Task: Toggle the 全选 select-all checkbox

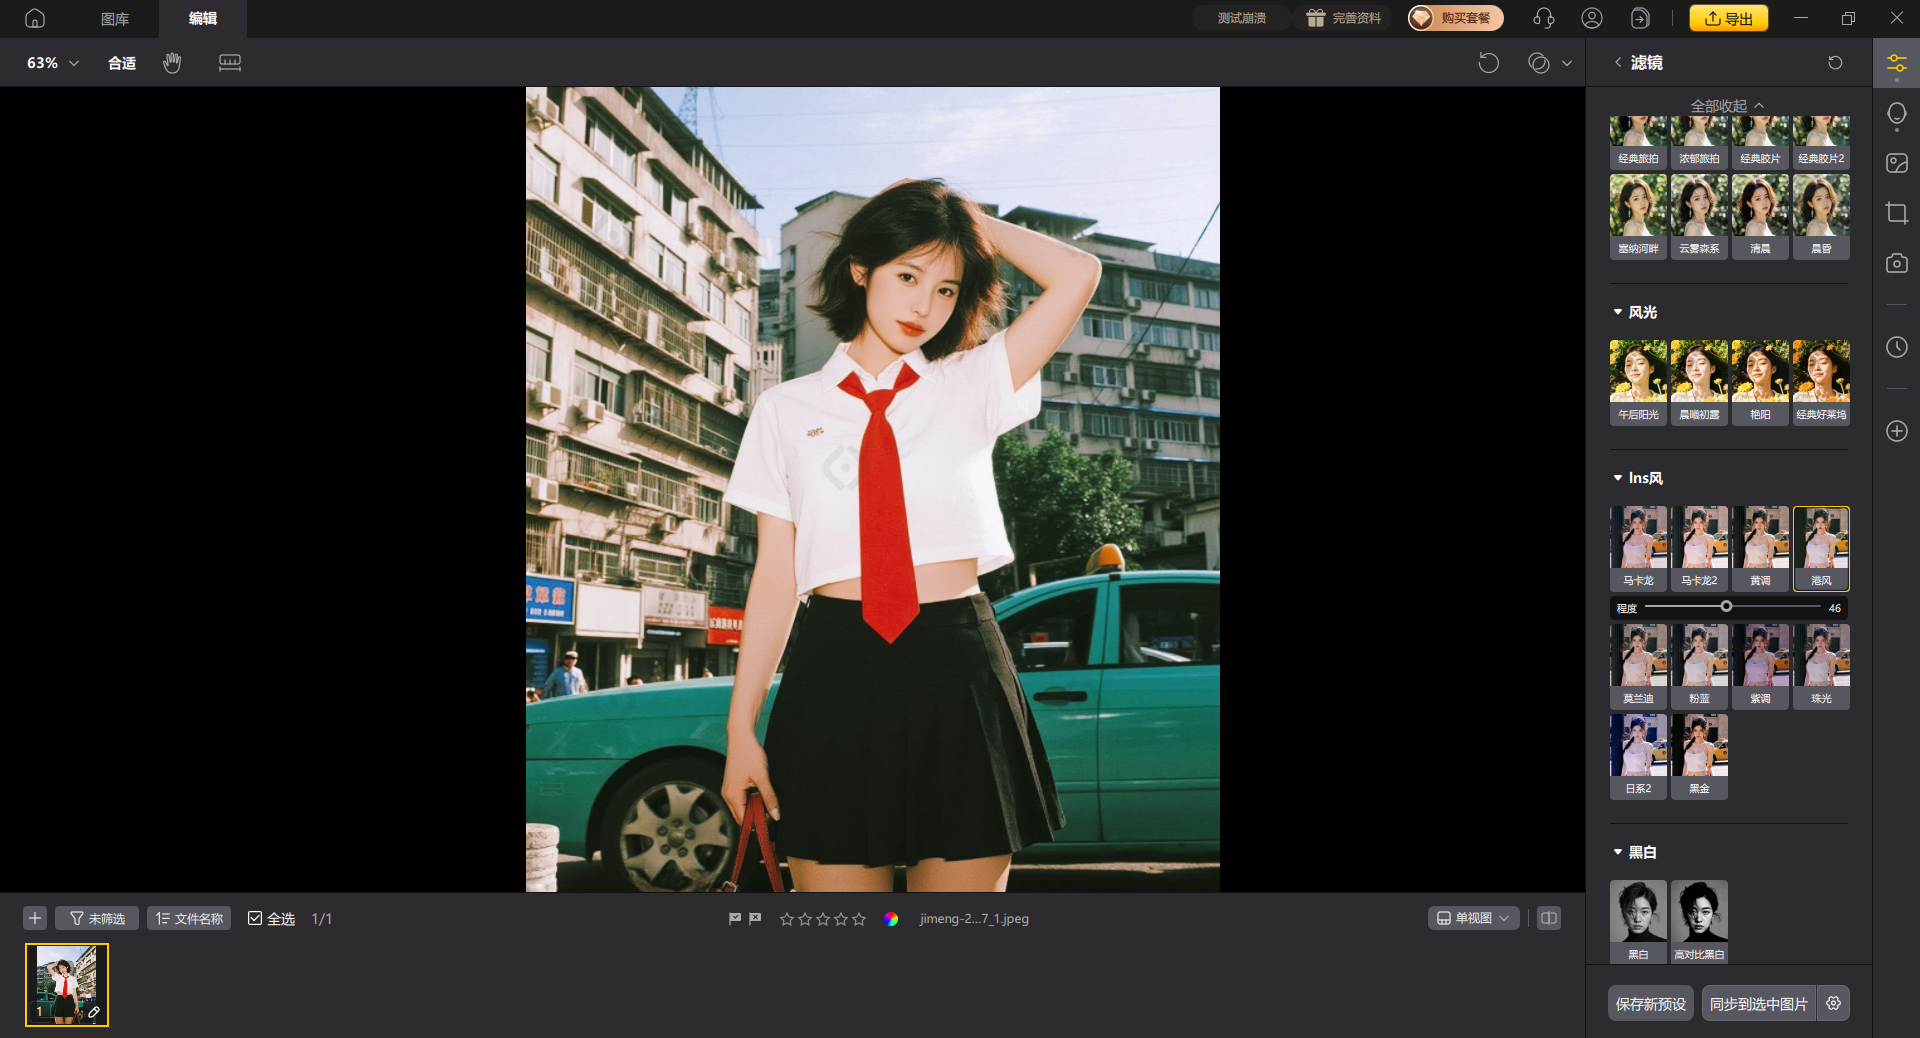Action: (255, 918)
